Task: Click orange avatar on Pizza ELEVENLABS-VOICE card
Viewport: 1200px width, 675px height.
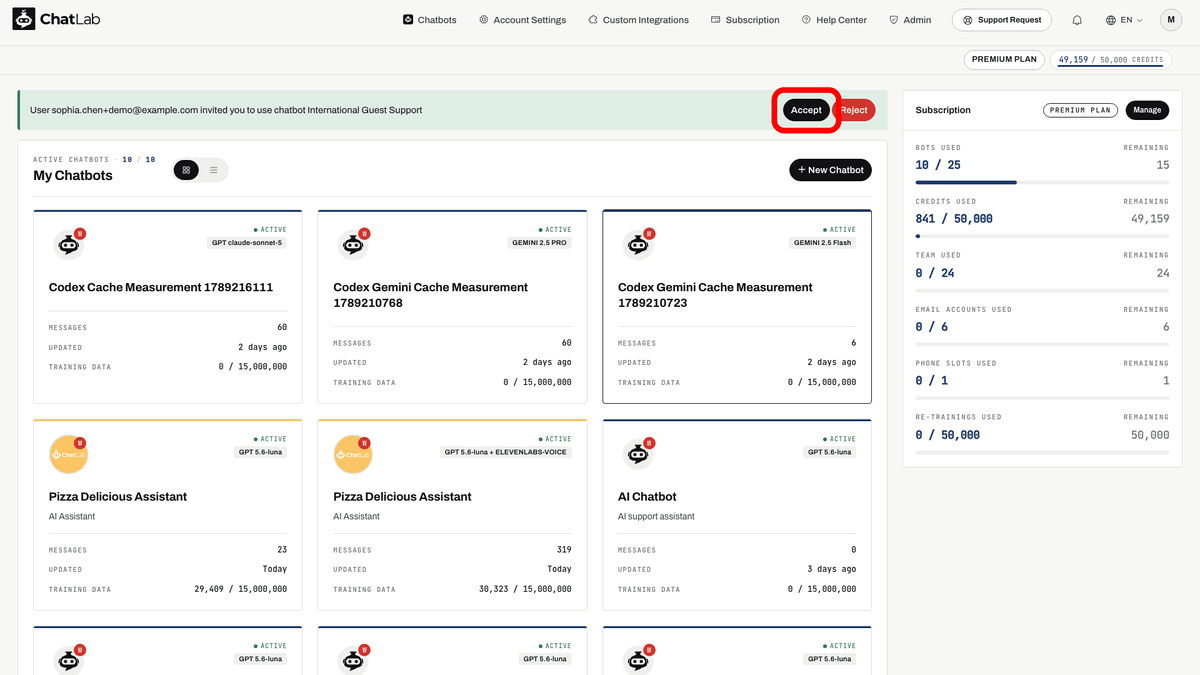Action: click(x=352, y=454)
